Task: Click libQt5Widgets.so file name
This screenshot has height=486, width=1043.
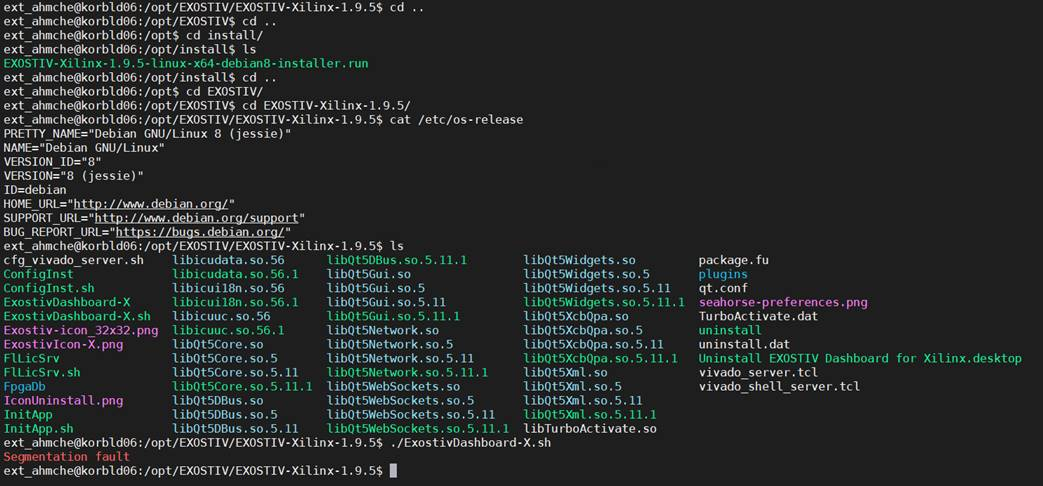Action: (579, 260)
